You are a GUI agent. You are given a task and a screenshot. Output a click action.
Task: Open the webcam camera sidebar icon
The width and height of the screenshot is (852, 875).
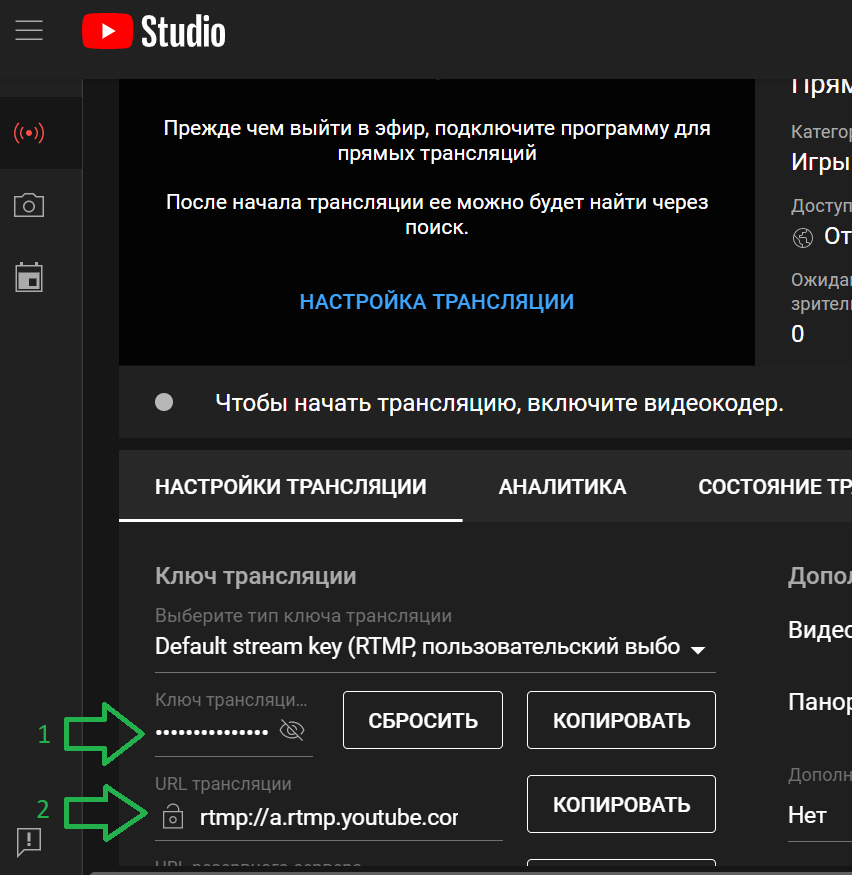(29, 205)
